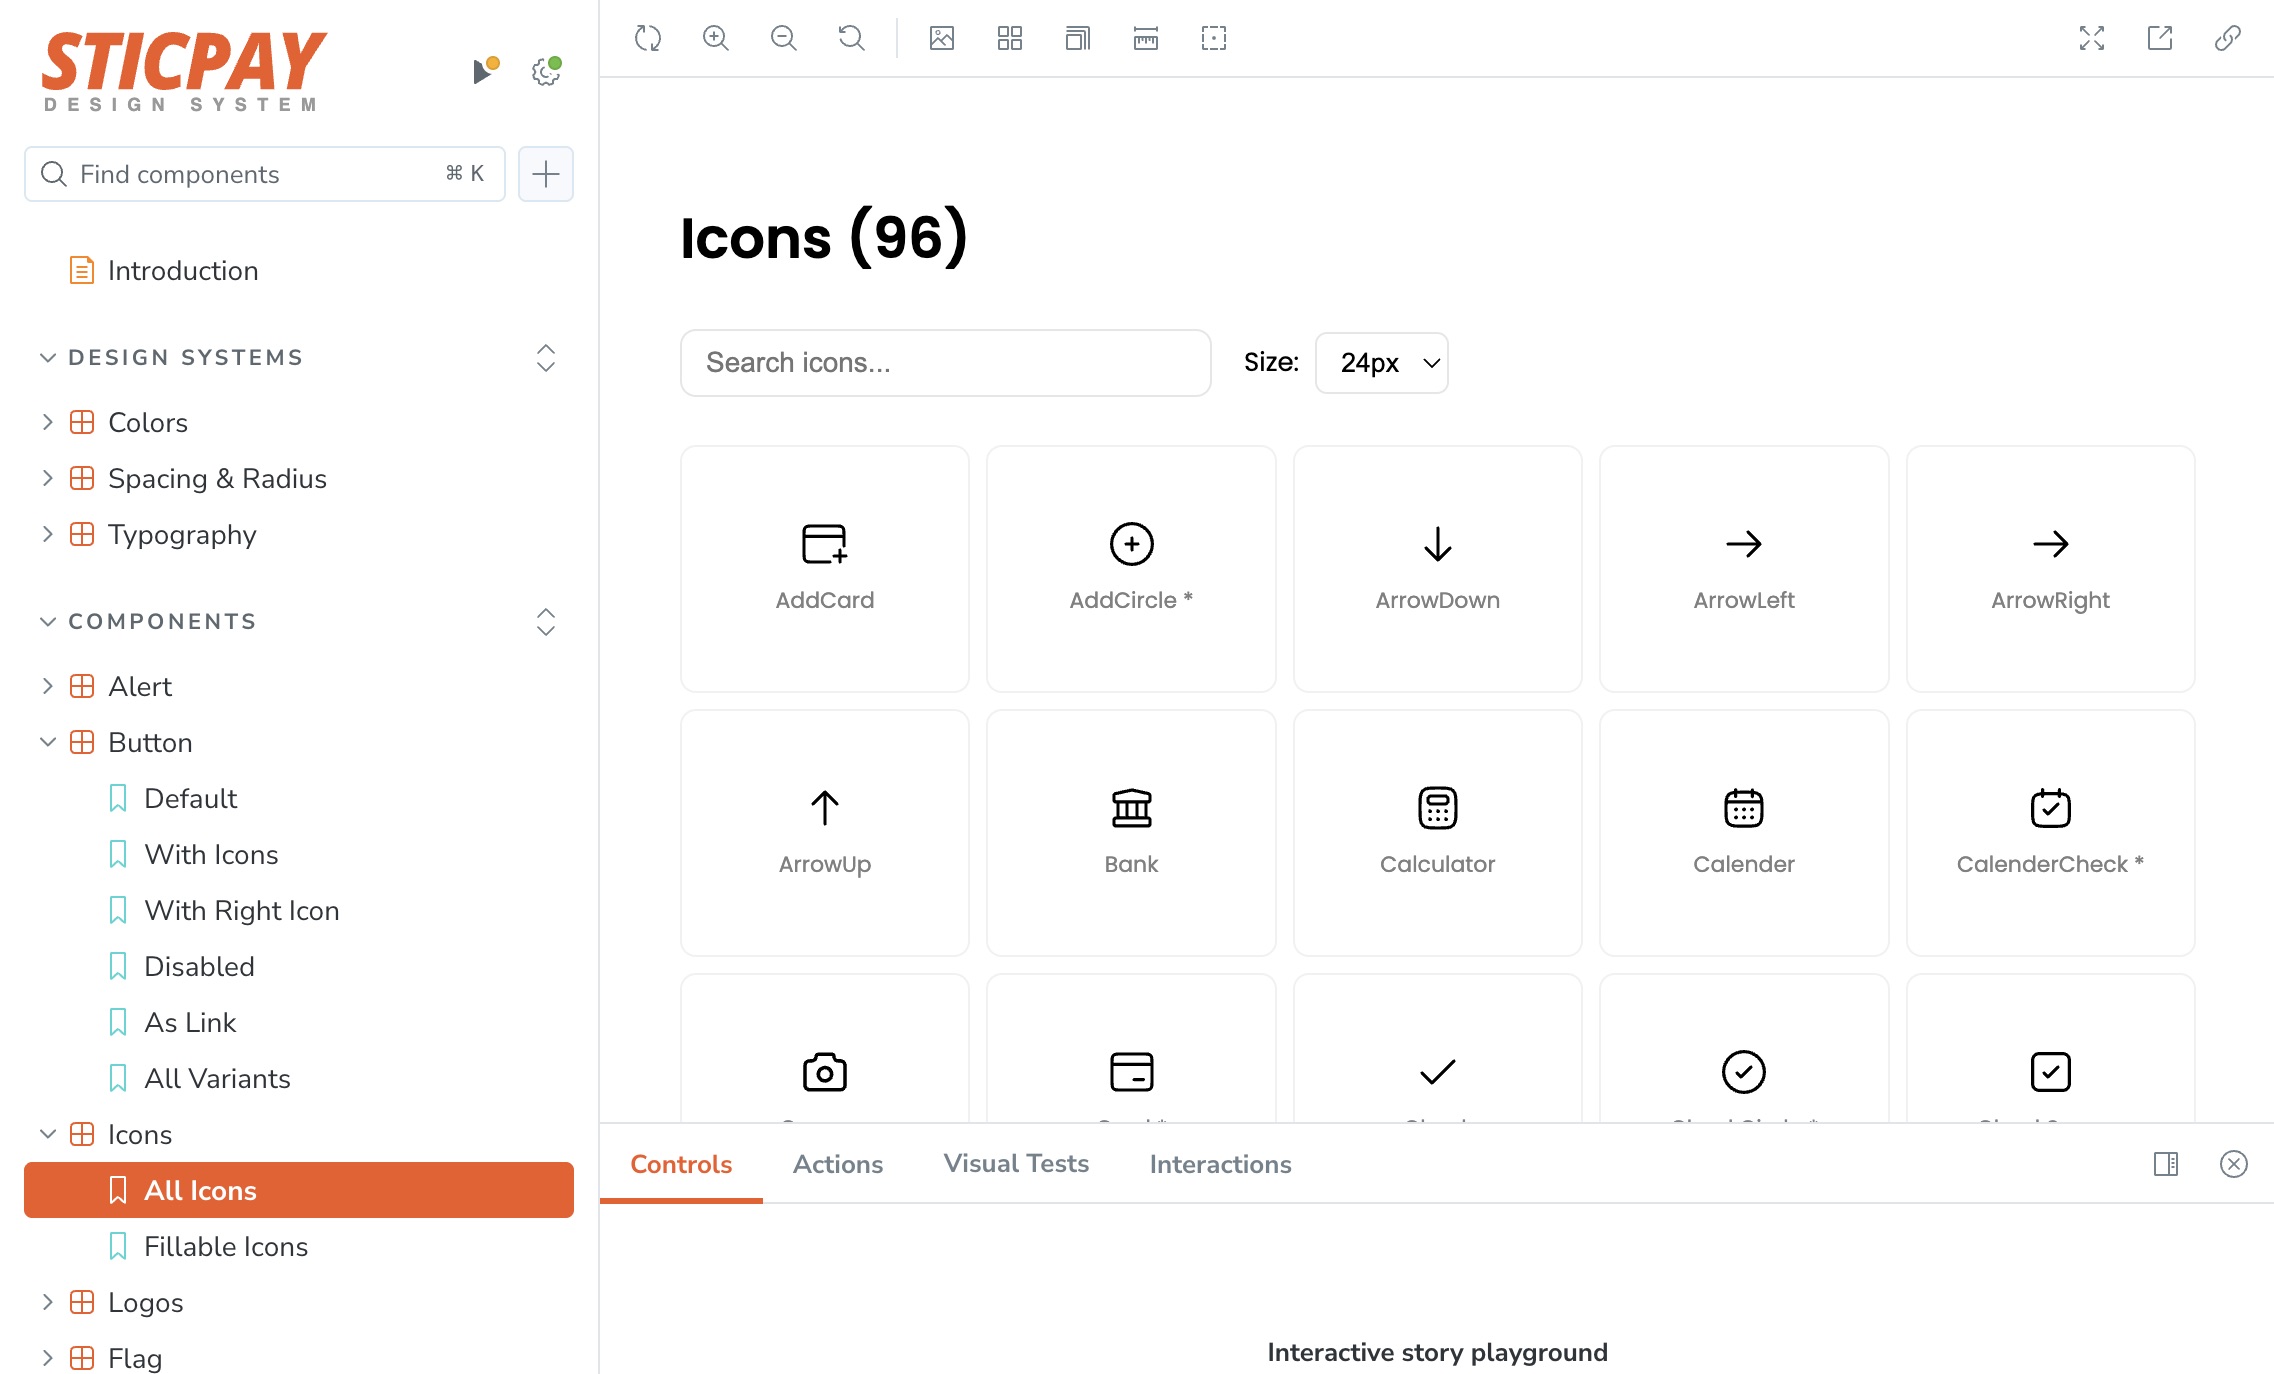Image resolution: width=2274 pixels, height=1374 pixels.
Task: Copy canvas link icon
Action: (x=2227, y=39)
